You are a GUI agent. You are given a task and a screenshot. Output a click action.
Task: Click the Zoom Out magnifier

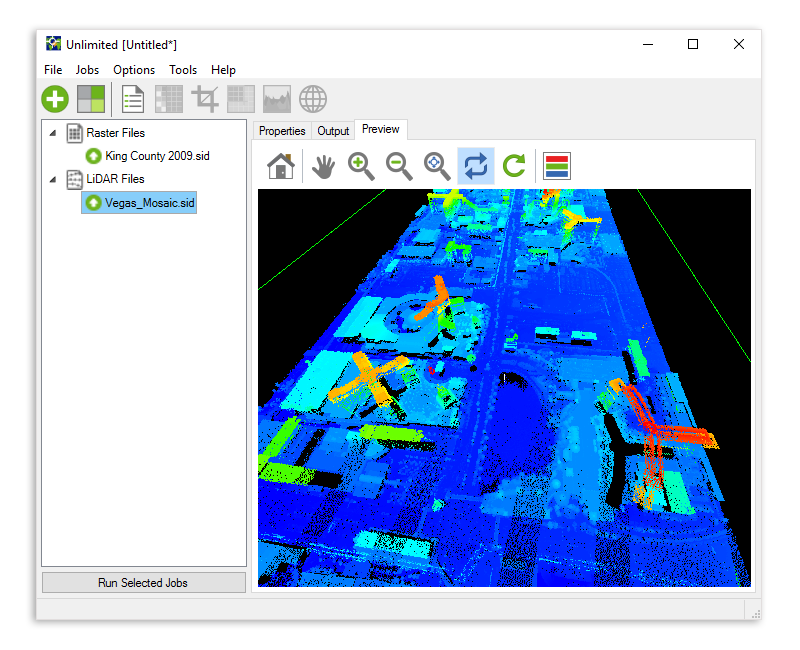click(399, 166)
